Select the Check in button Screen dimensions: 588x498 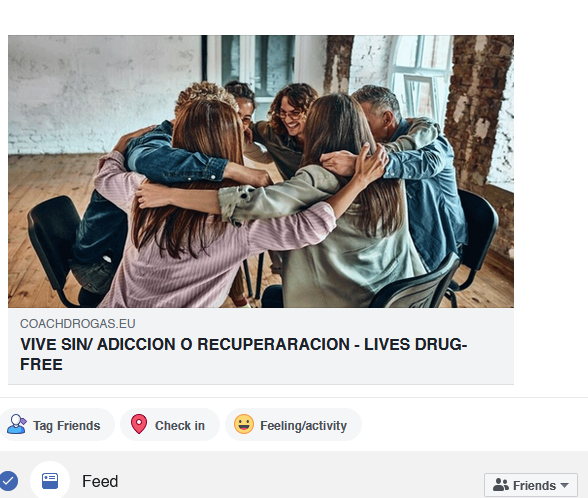170,425
